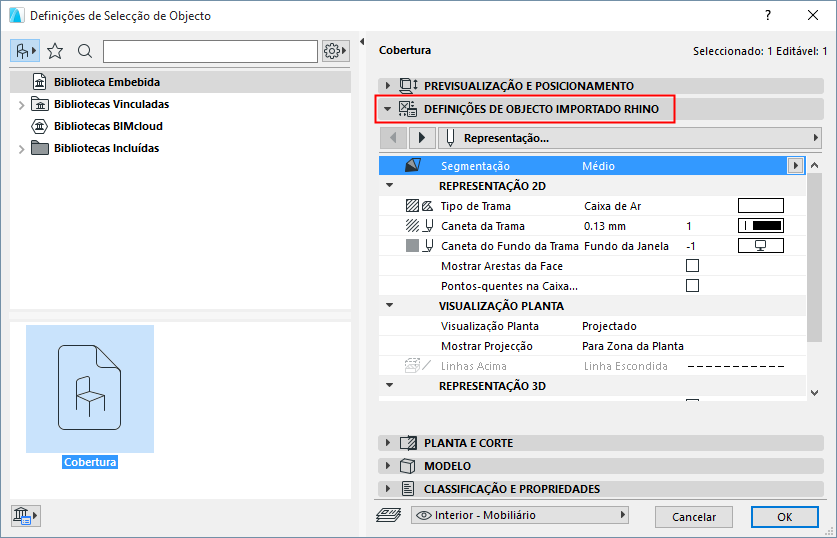
Task: Expand Previsualização e Posicionamento panel
Action: (x=388, y=85)
